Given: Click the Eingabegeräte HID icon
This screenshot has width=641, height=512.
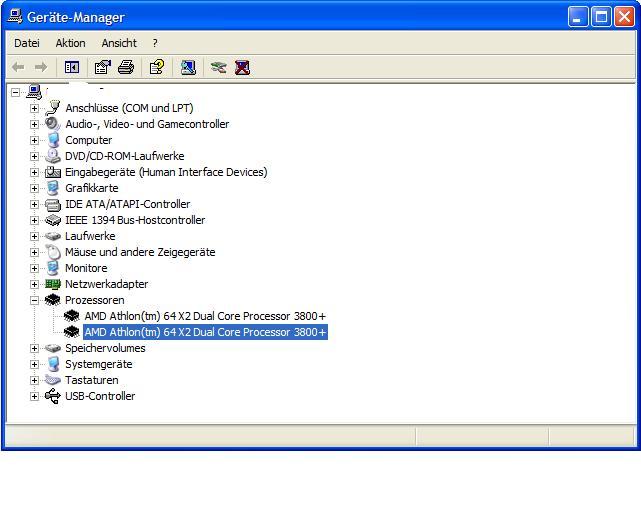Looking at the screenshot, I should [x=53, y=172].
